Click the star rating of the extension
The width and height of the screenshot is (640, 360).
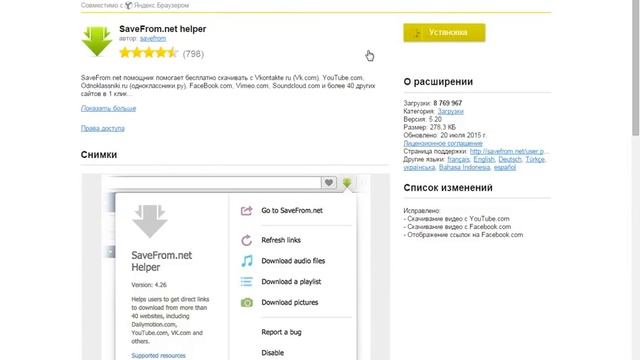point(149,53)
